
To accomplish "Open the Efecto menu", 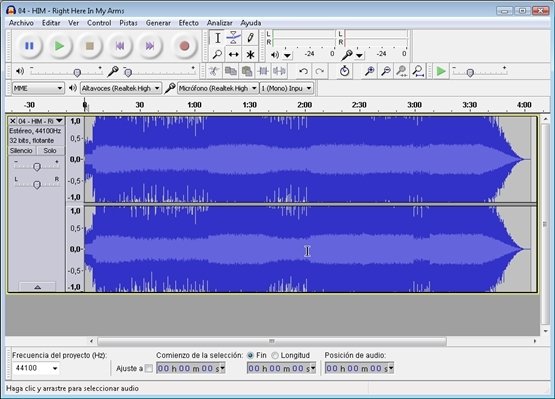I will coord(188,23).
